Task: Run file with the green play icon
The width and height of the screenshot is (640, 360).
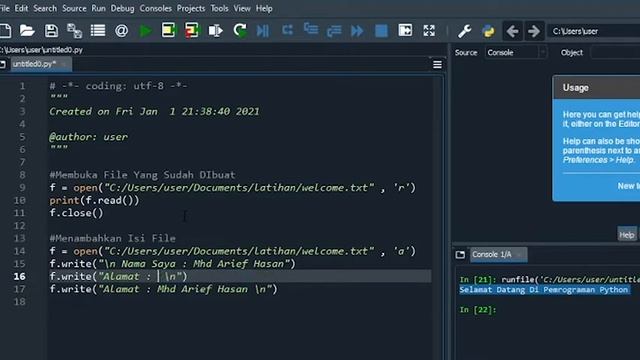Action: (x=145, y=31)
